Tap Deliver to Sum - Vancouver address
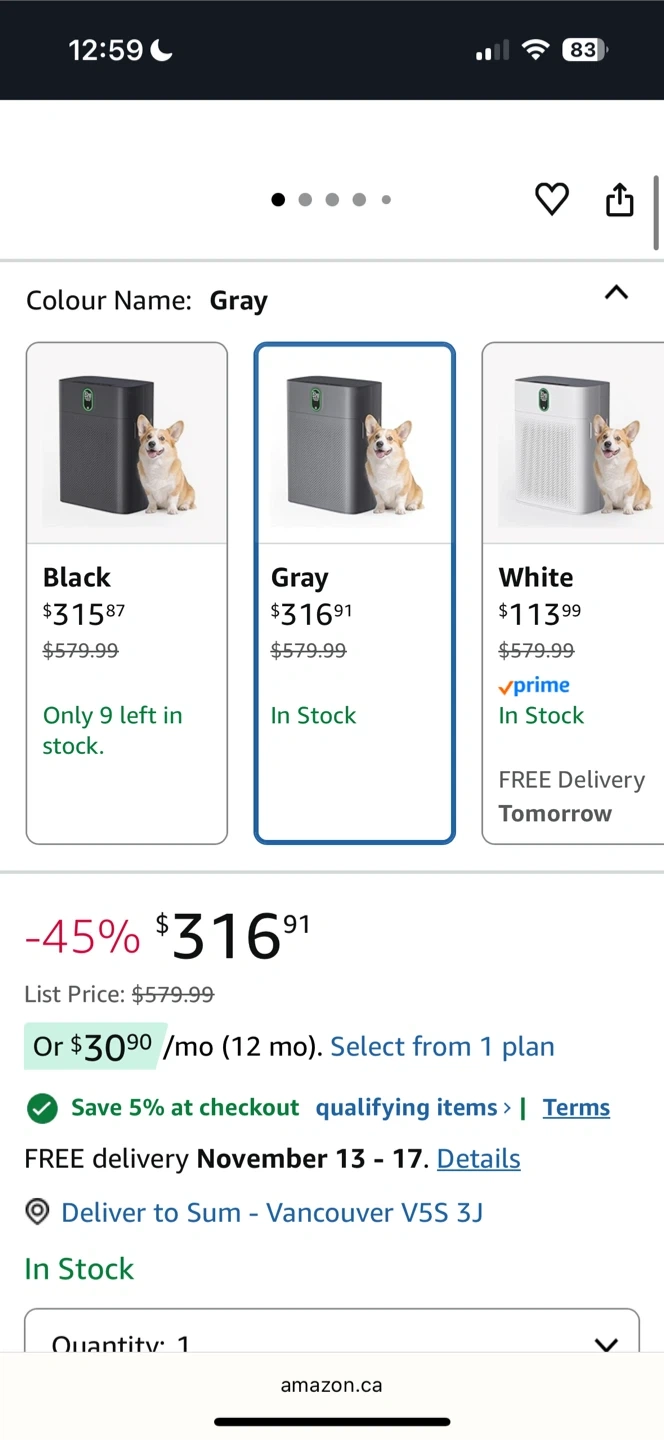This screenshot has width=664, height=1440. (272, 1213)
